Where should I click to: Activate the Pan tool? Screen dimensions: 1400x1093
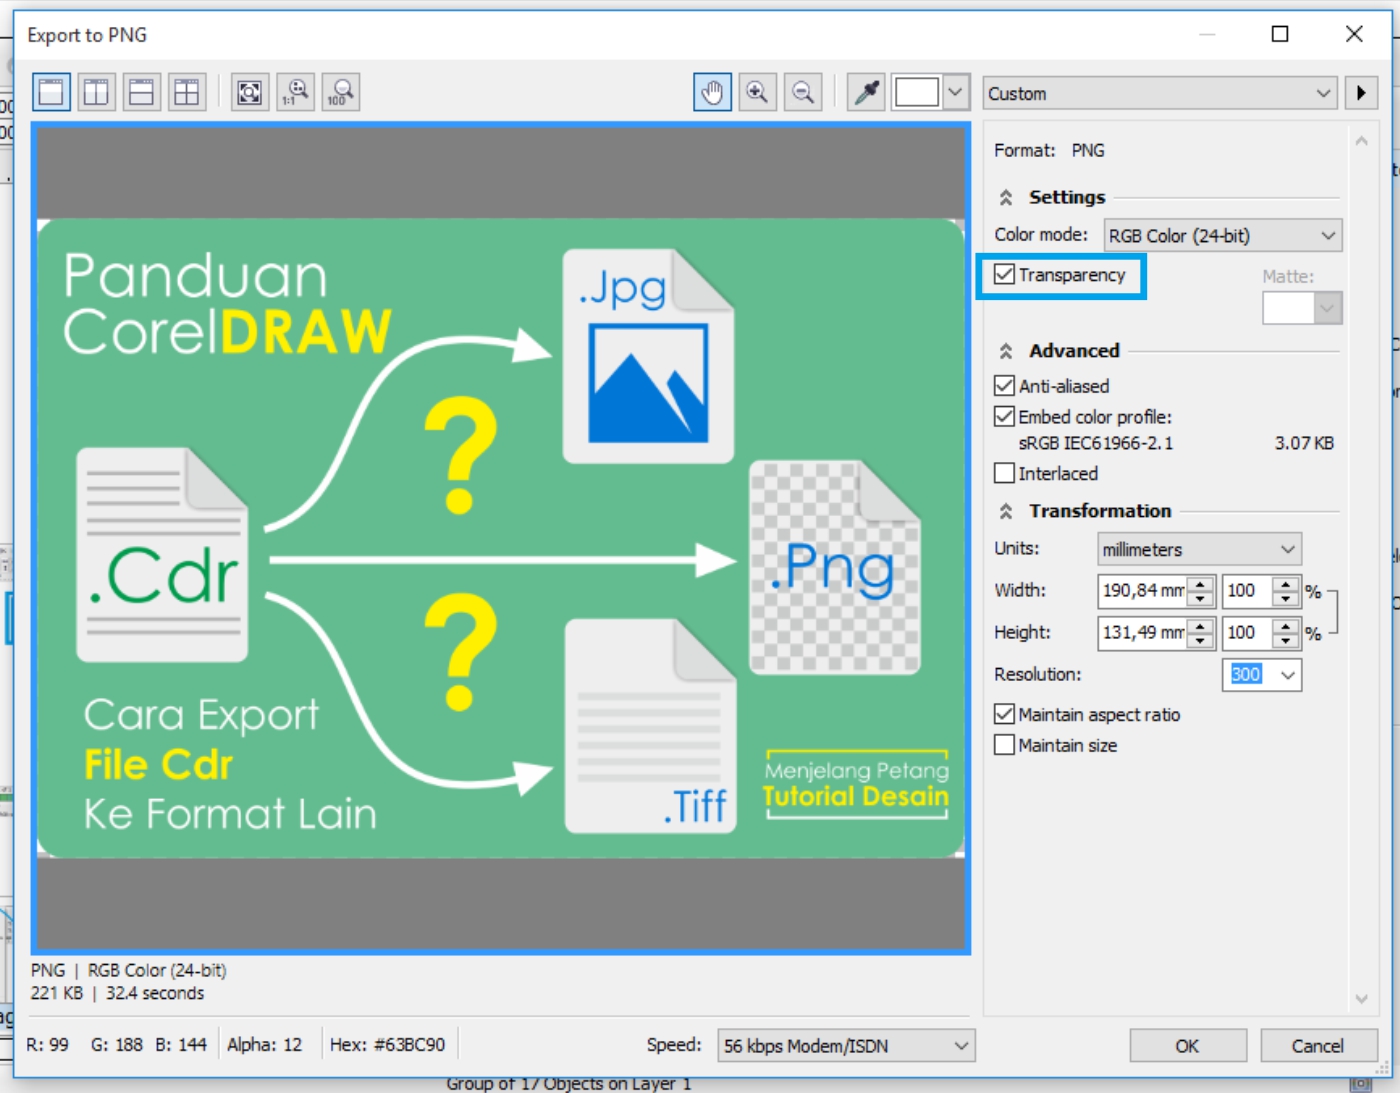pyautogui.click(x=711, y=91)
